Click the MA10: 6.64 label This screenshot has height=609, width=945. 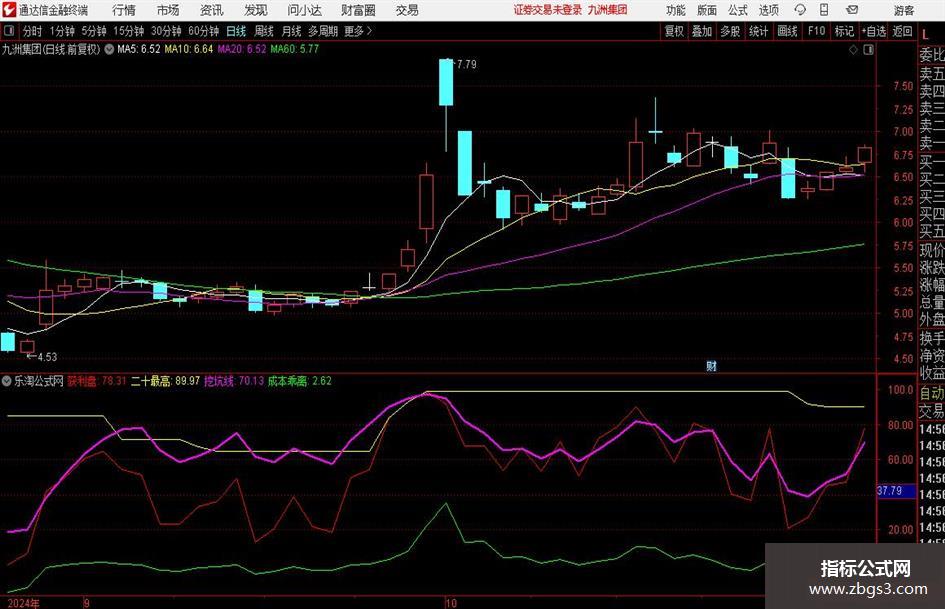coord(189,49)
